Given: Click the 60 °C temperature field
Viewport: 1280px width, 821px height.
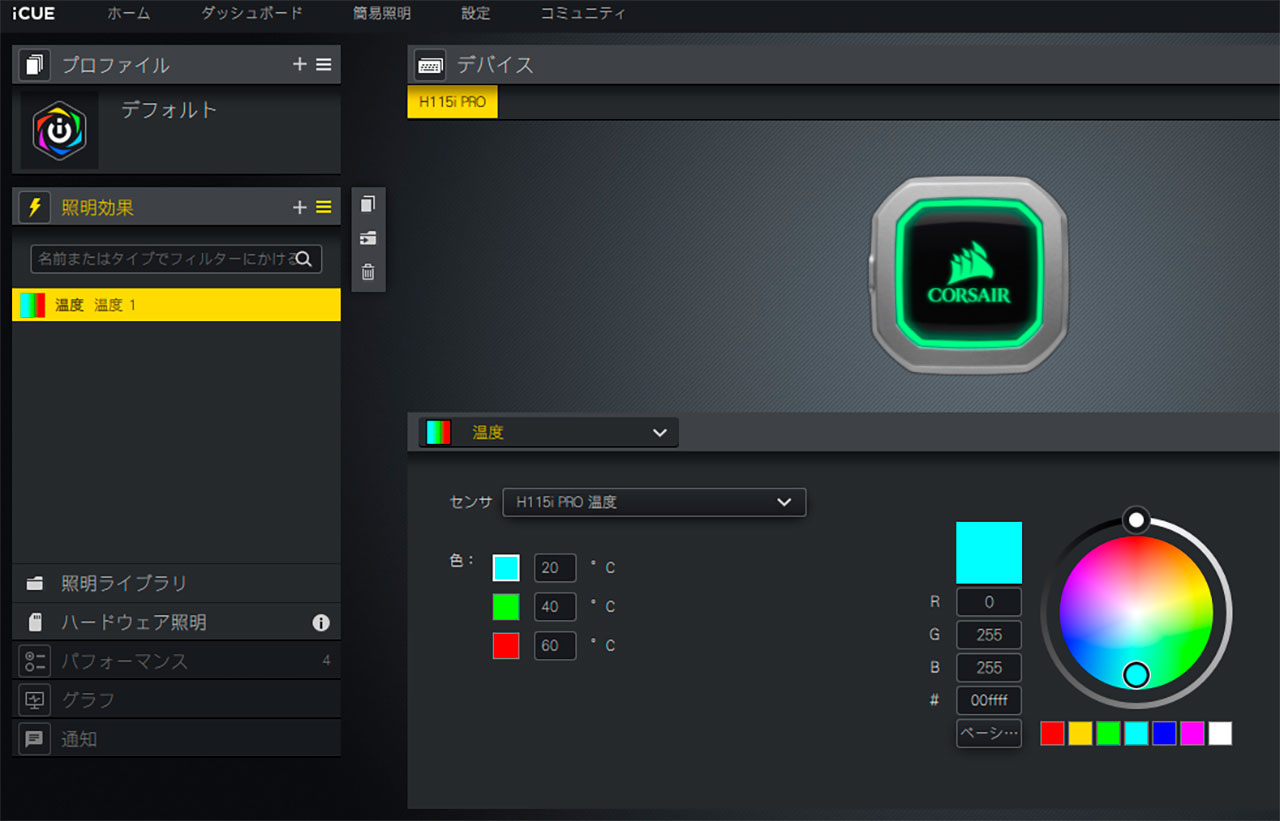Looking at the screenshot, I should (x=555, y=646).
